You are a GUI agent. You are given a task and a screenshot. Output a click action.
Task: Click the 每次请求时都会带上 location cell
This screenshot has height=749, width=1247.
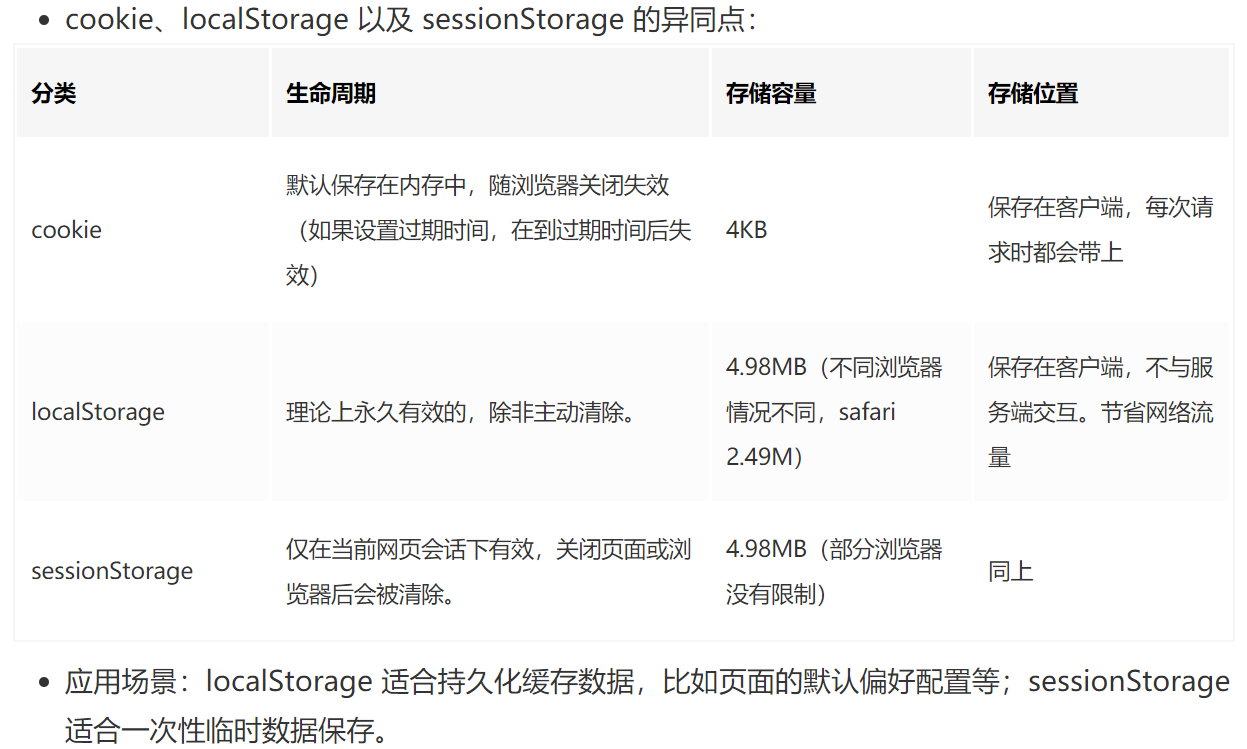[x=1100, y=230]
